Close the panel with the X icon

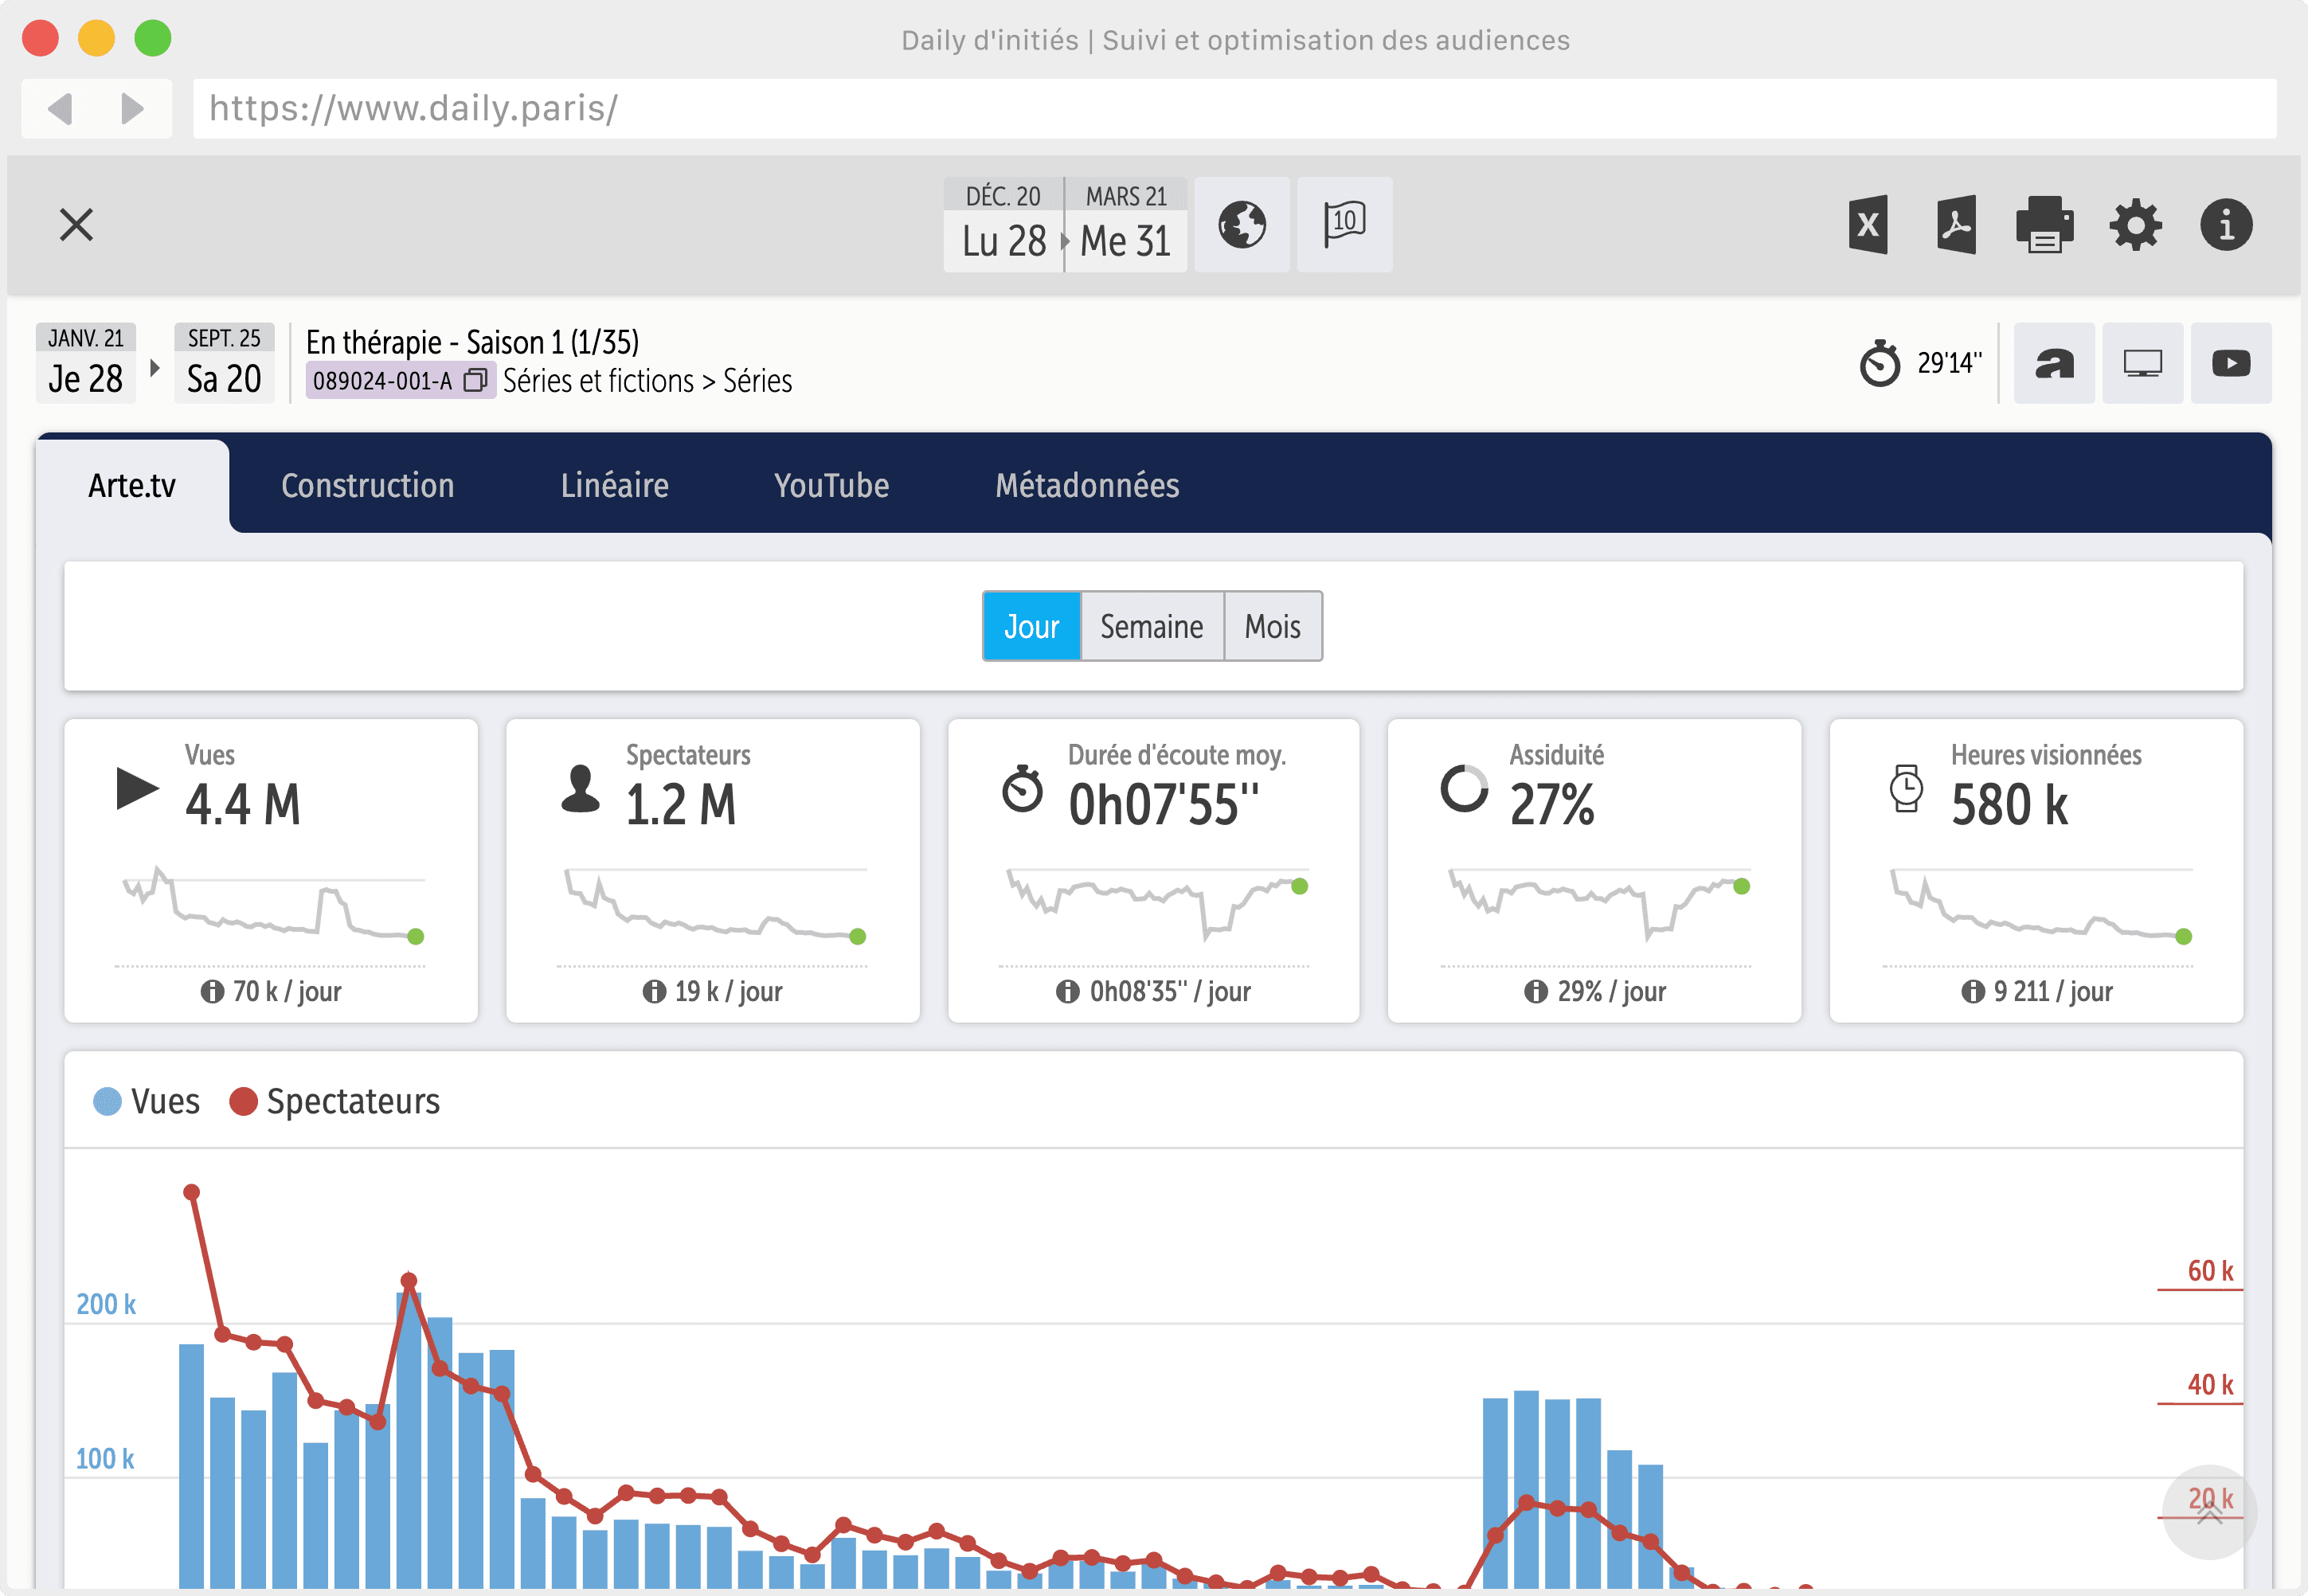click(76, 224)
